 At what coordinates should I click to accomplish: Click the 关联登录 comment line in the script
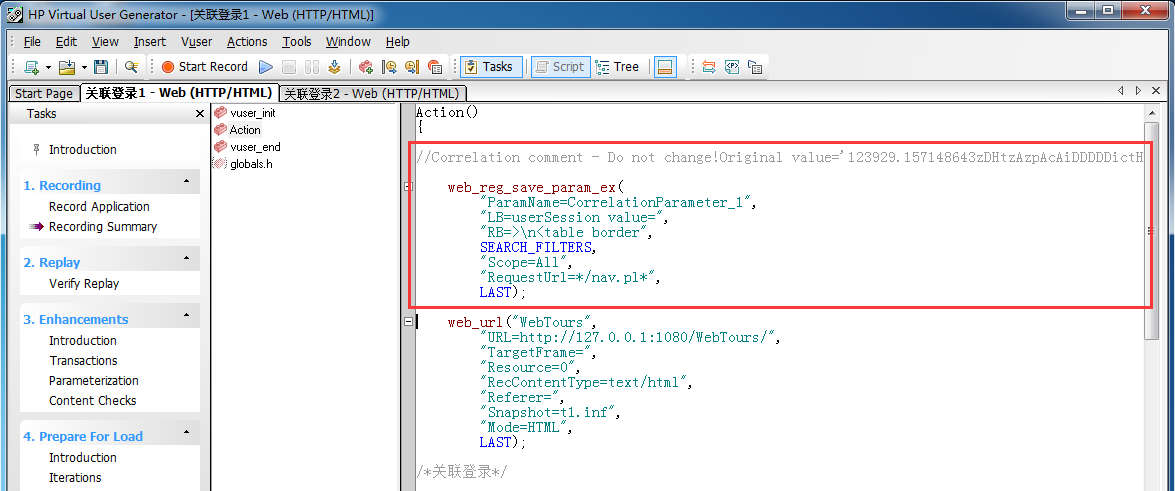[x=462, y=472]
